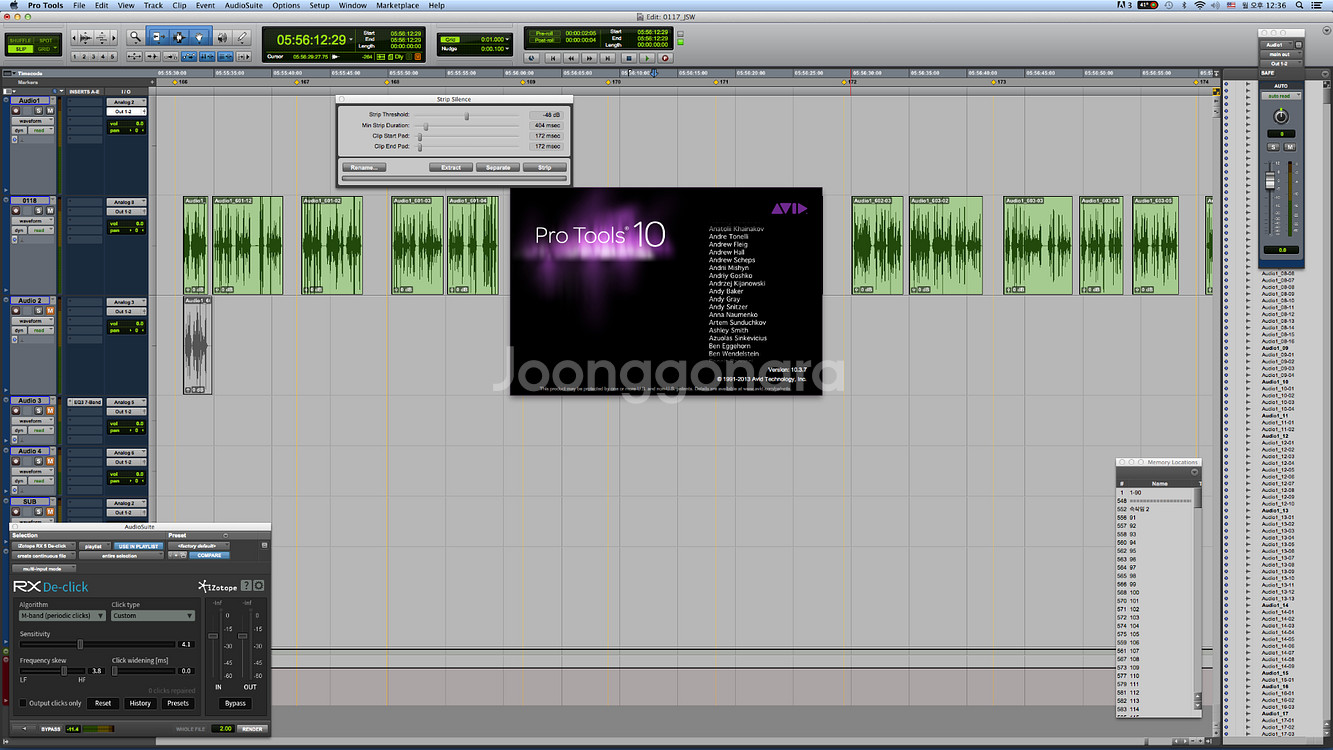Screen dimensions: 1333x750
Task: Adjust the Frequency skew slider
Action: (64, 671)
